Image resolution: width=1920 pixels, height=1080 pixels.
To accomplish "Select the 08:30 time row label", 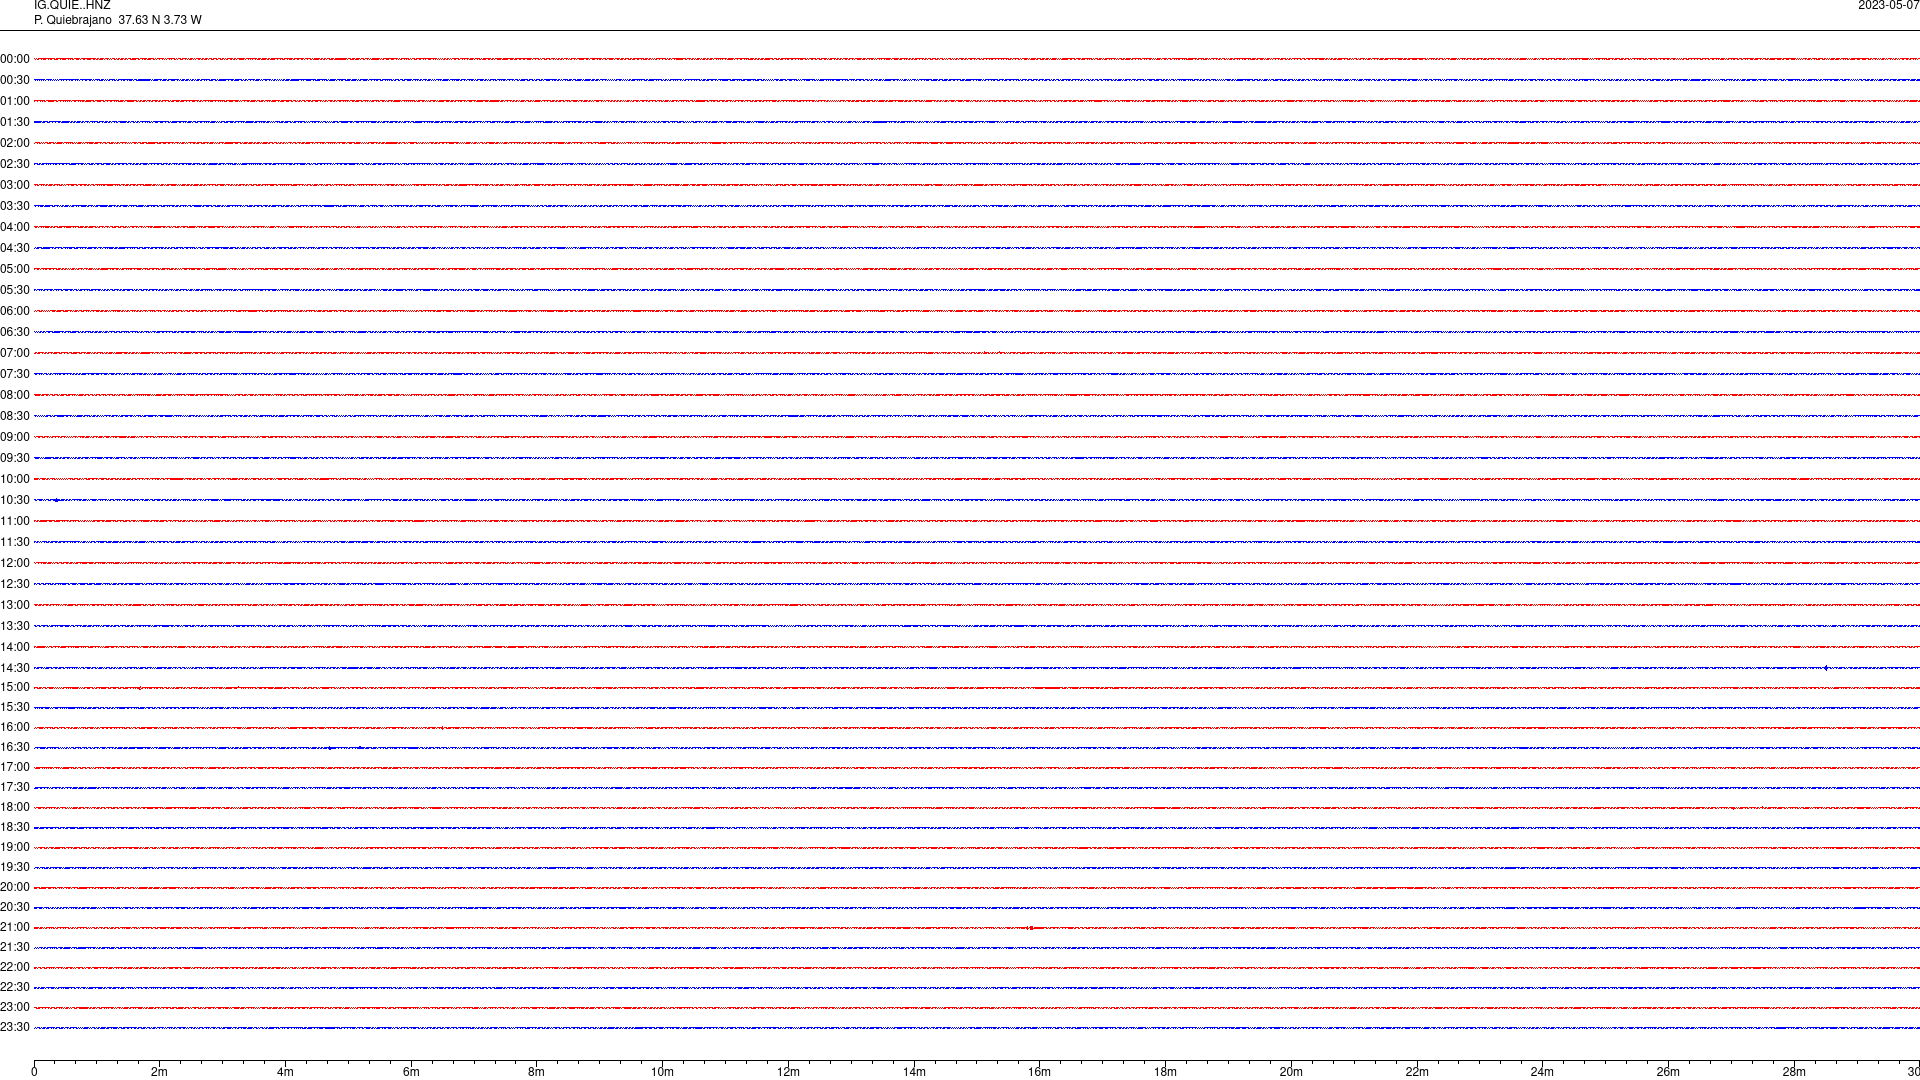I will pos(15,416).
